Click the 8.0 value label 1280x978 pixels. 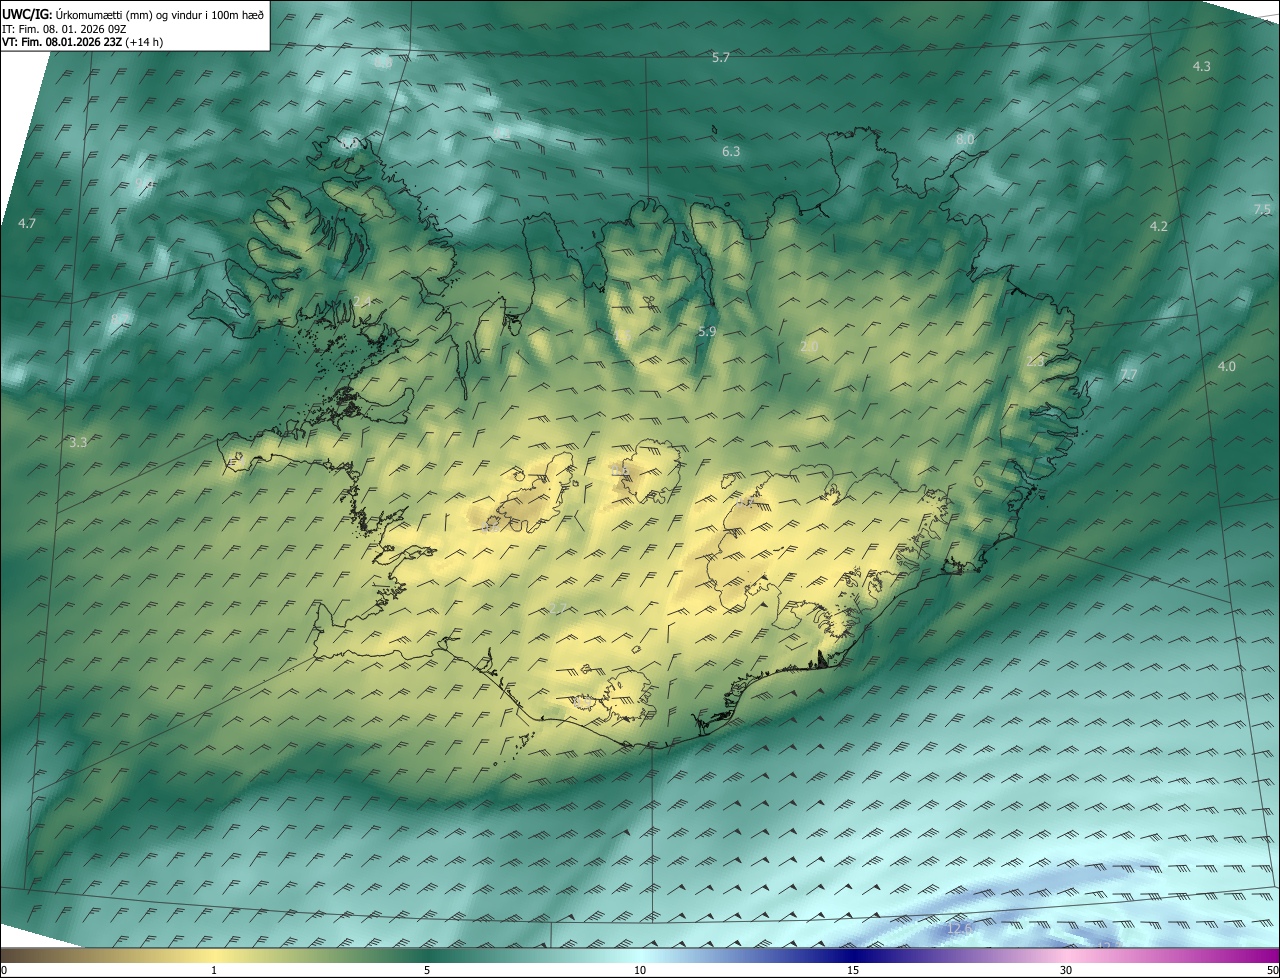click(964, 139)
